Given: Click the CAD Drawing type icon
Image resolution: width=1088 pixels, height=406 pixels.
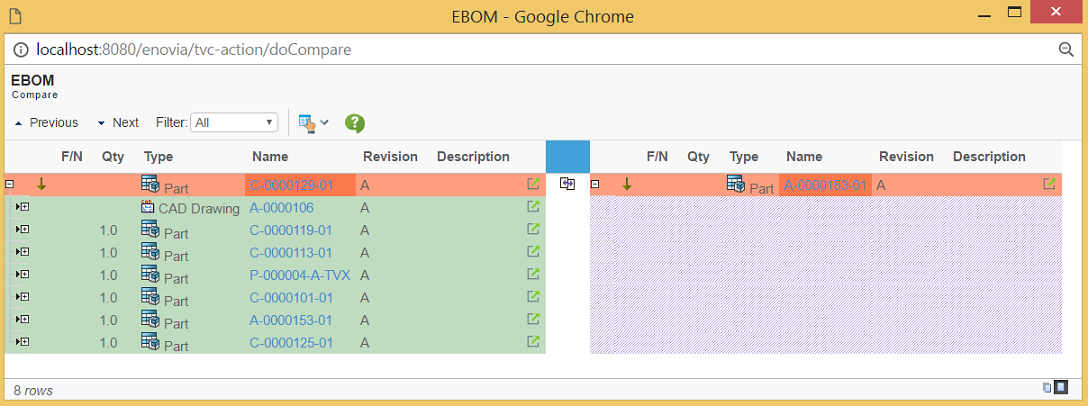Looking at the screenshot, I should (x=149, y=208).
